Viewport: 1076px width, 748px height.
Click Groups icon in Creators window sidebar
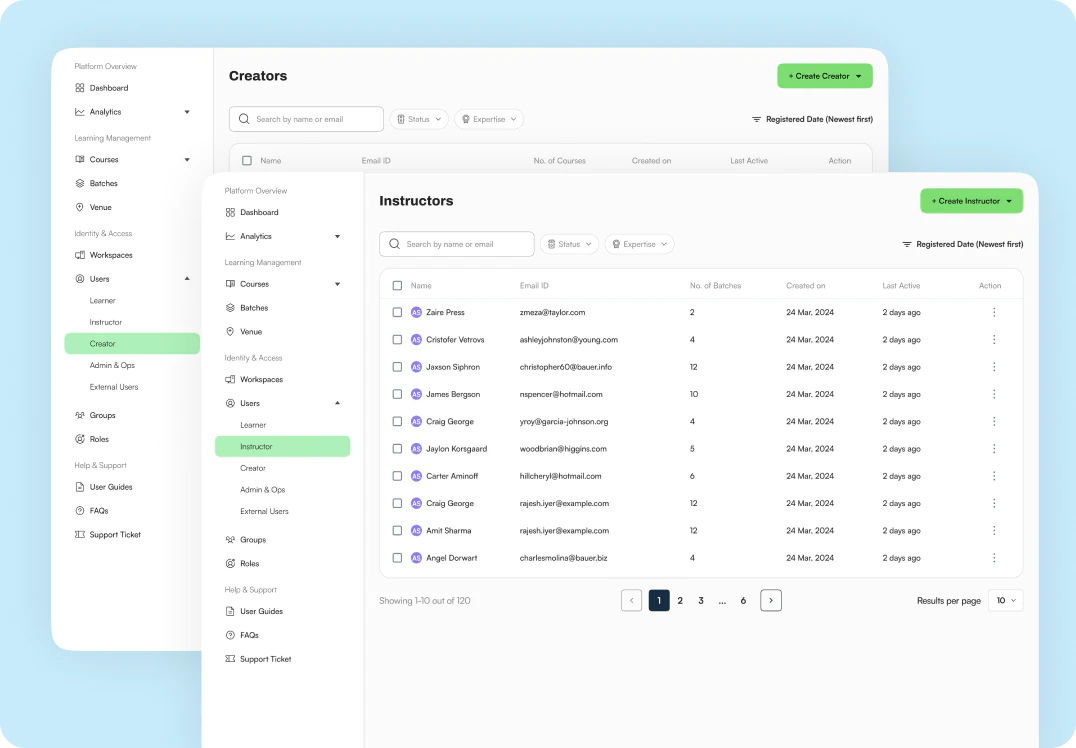80,415
